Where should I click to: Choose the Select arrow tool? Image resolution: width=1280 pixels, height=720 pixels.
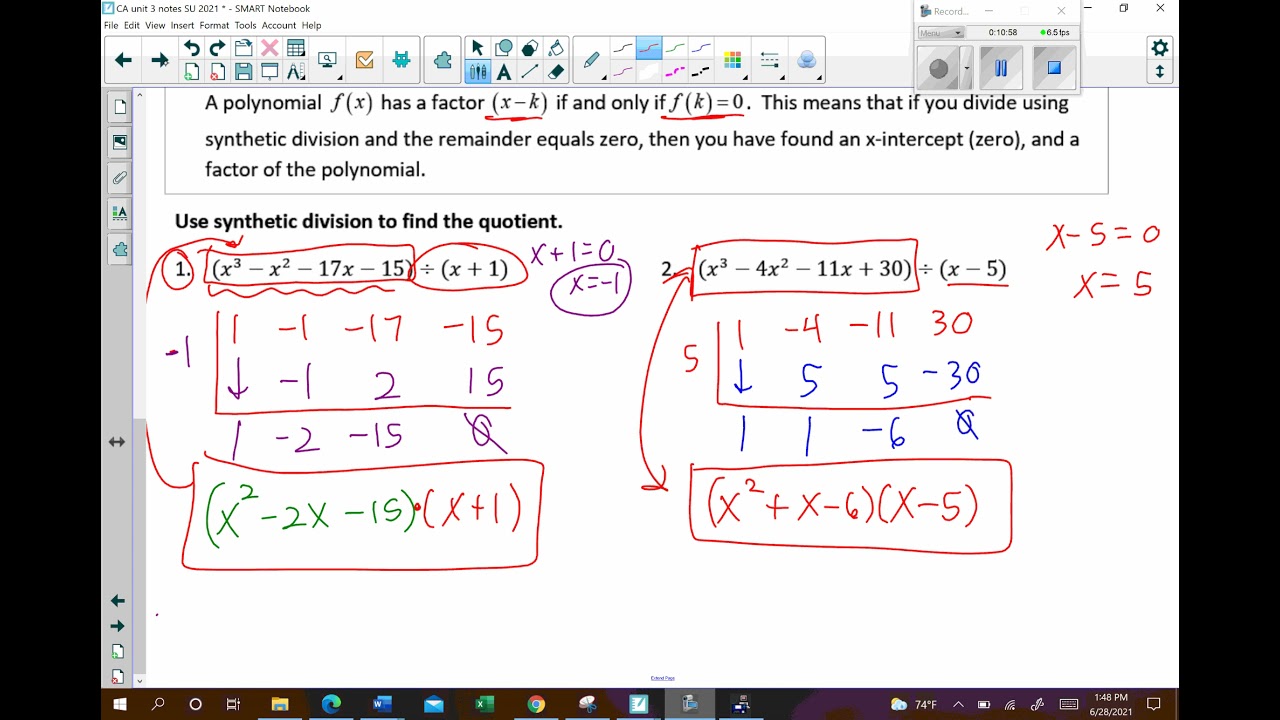tap(478, 48)
